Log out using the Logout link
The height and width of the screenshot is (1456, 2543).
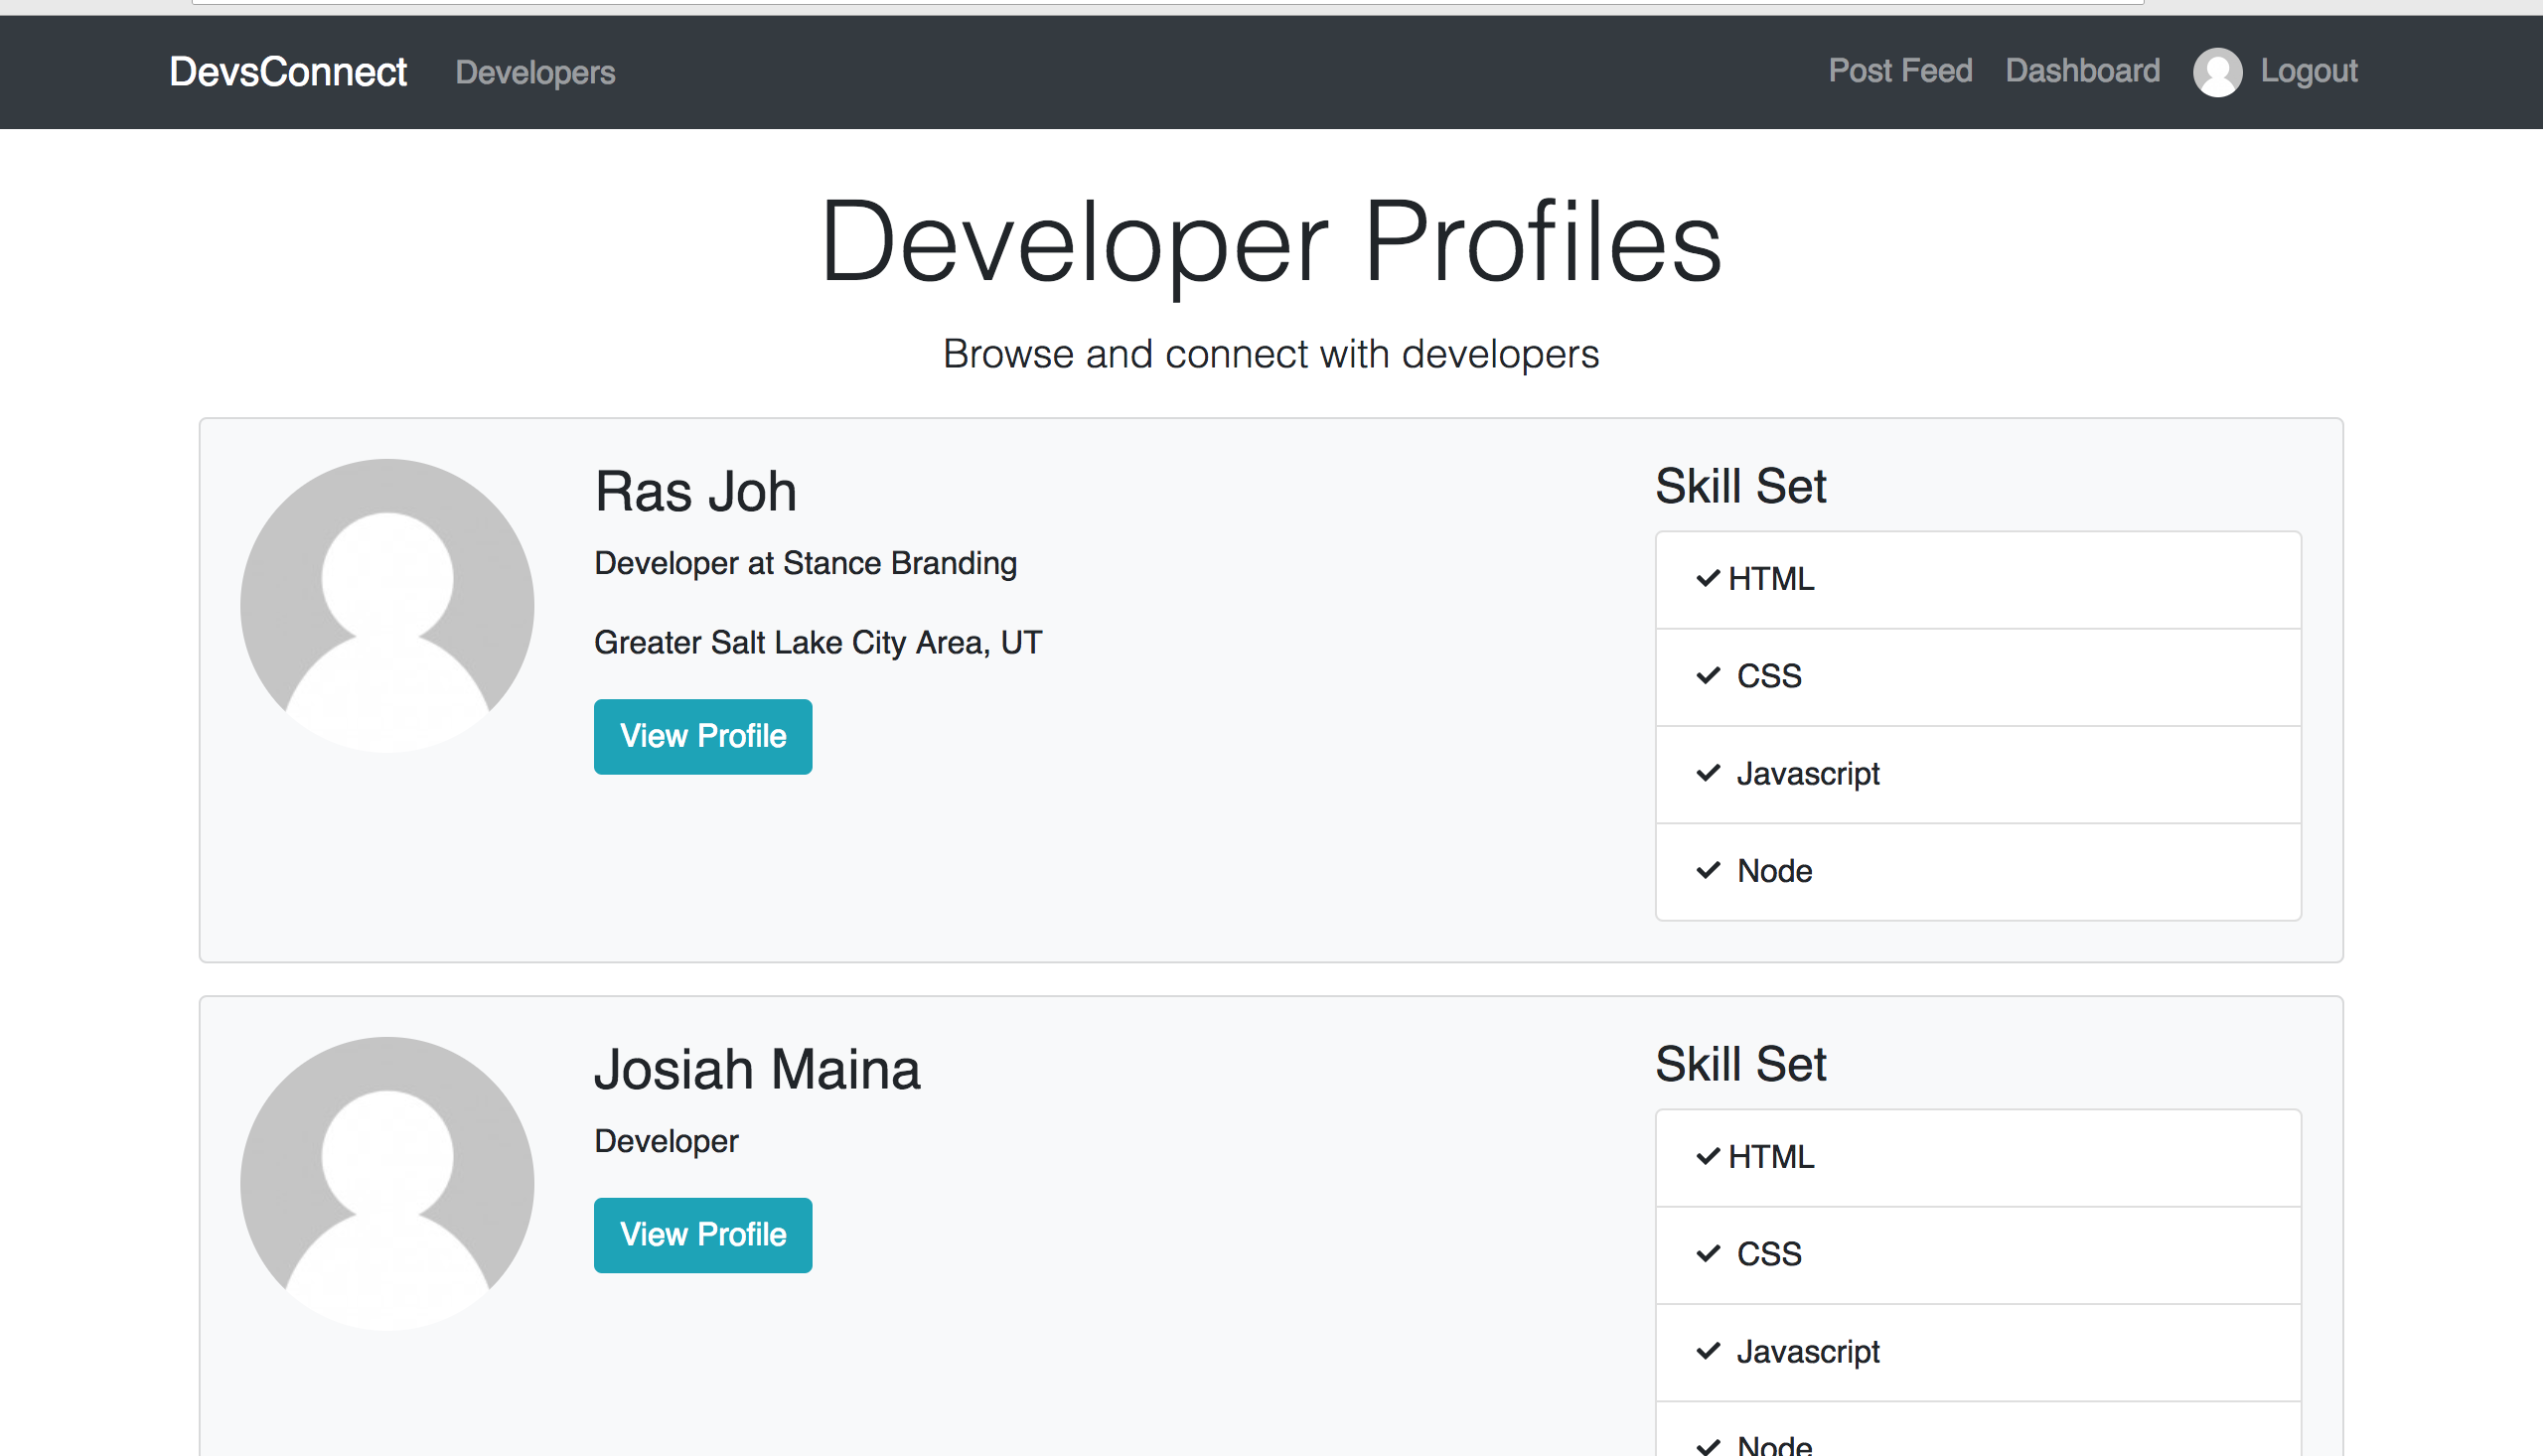(x=2308, y=71)
